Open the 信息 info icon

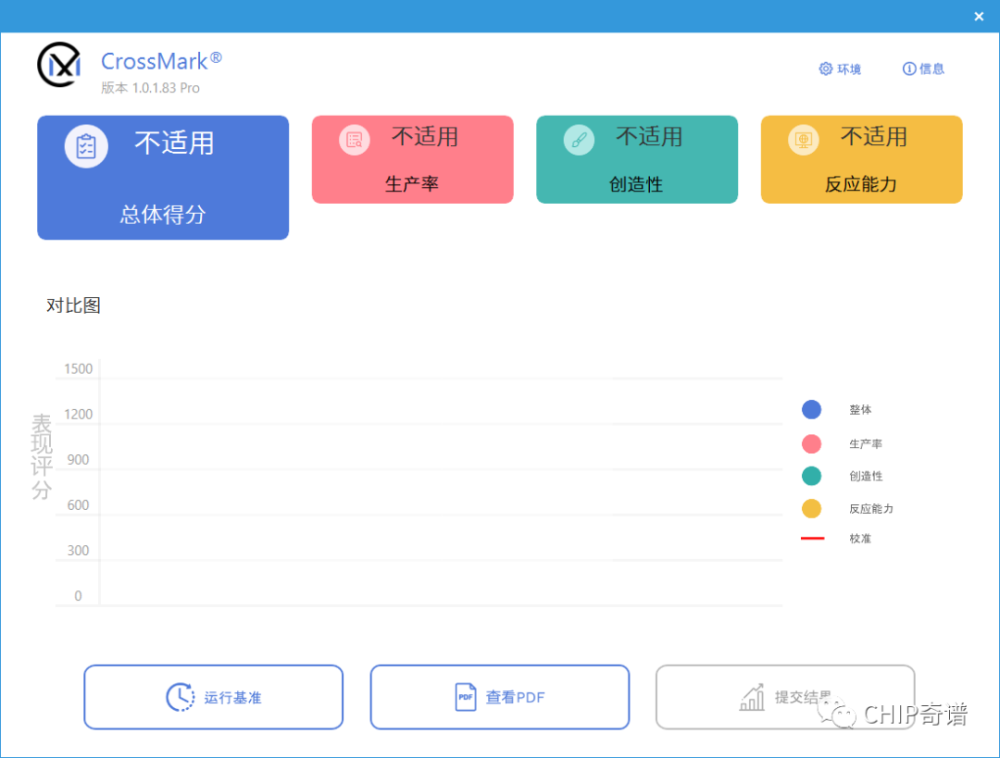coord(909,68)
